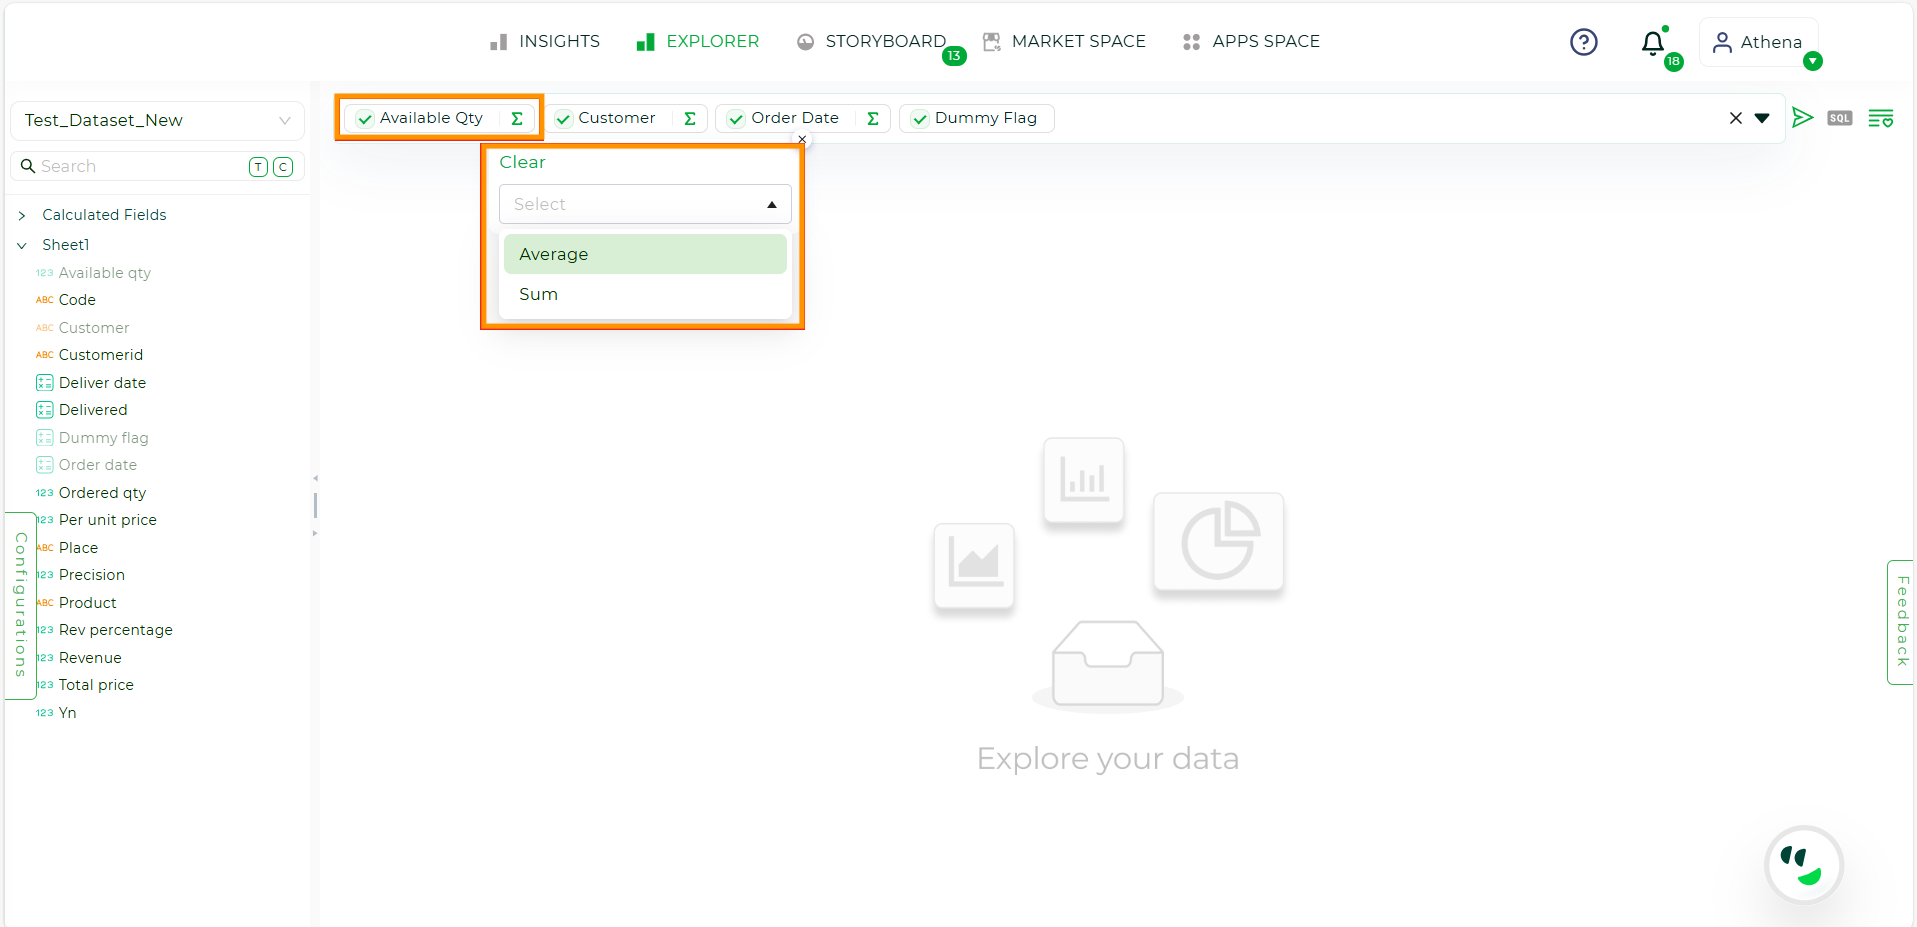Image resolution: width=1917 pixels, height=927 pixels.
Task: Open the Test_Dataset_New dataset dropdown
Action: click(x=157, y=120)
